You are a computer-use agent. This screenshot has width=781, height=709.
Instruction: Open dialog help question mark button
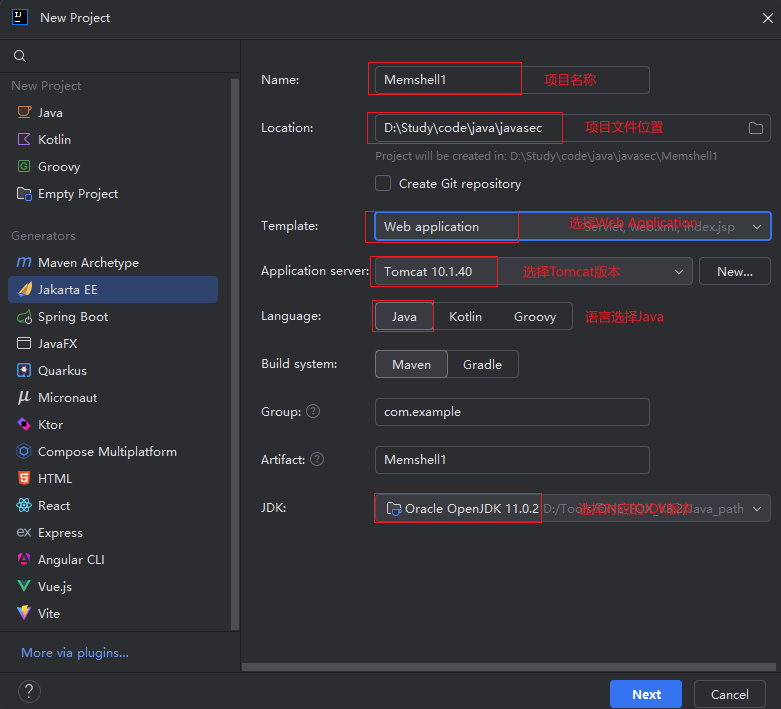[x=29, y=692]
